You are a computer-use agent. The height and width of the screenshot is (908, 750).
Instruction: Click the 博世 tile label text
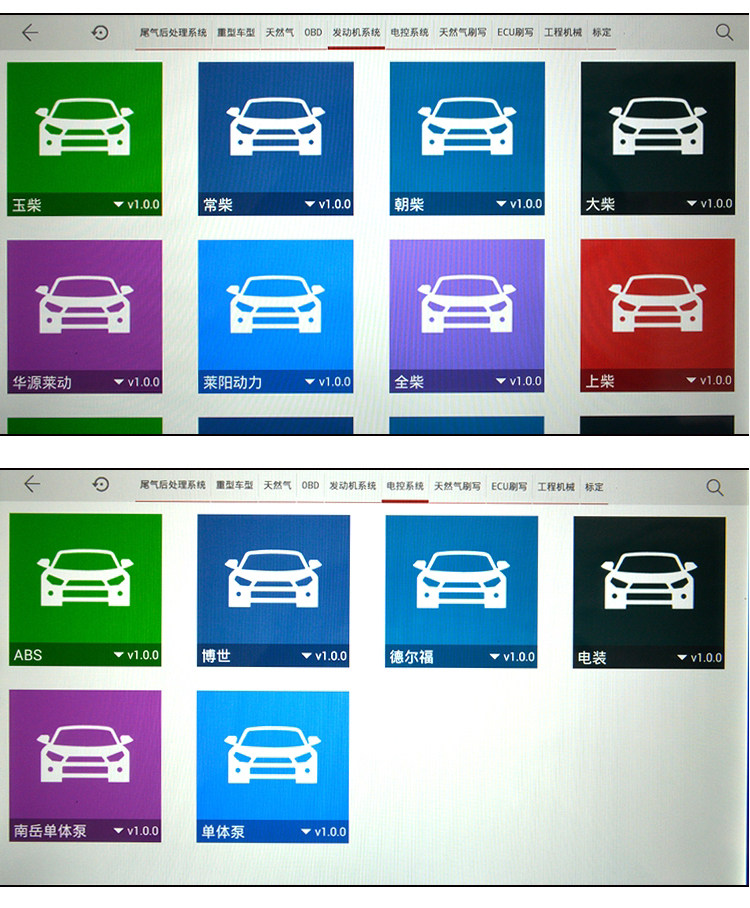point(216,656)
